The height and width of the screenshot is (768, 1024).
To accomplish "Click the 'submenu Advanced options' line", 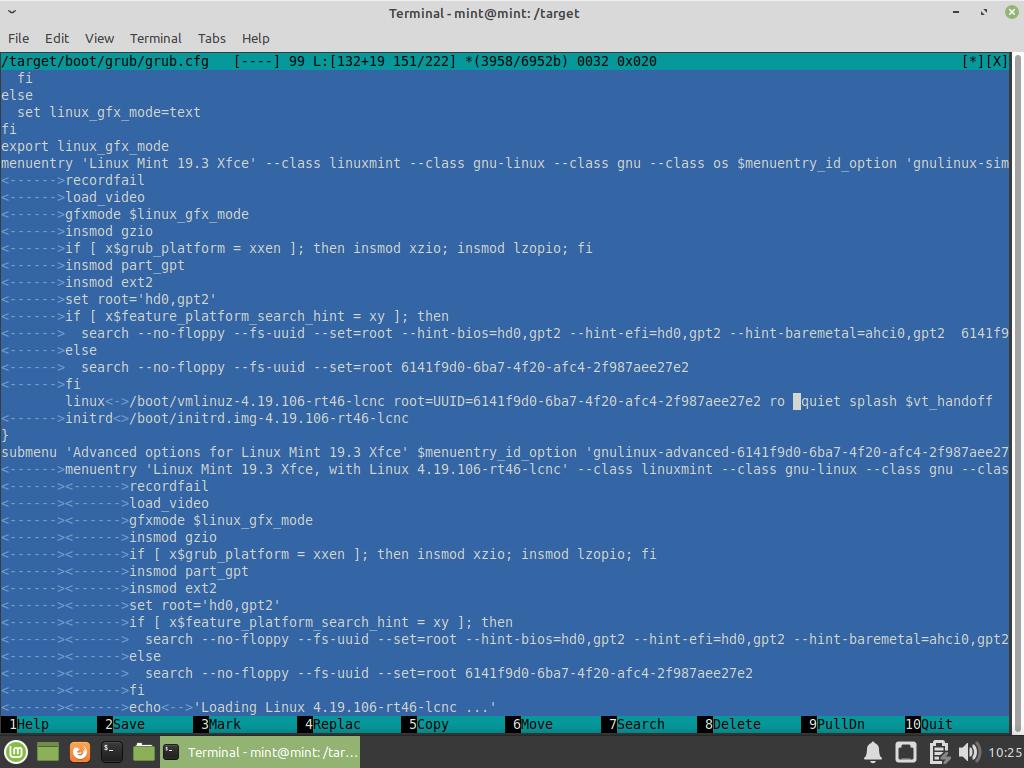I will coord(505,452).
